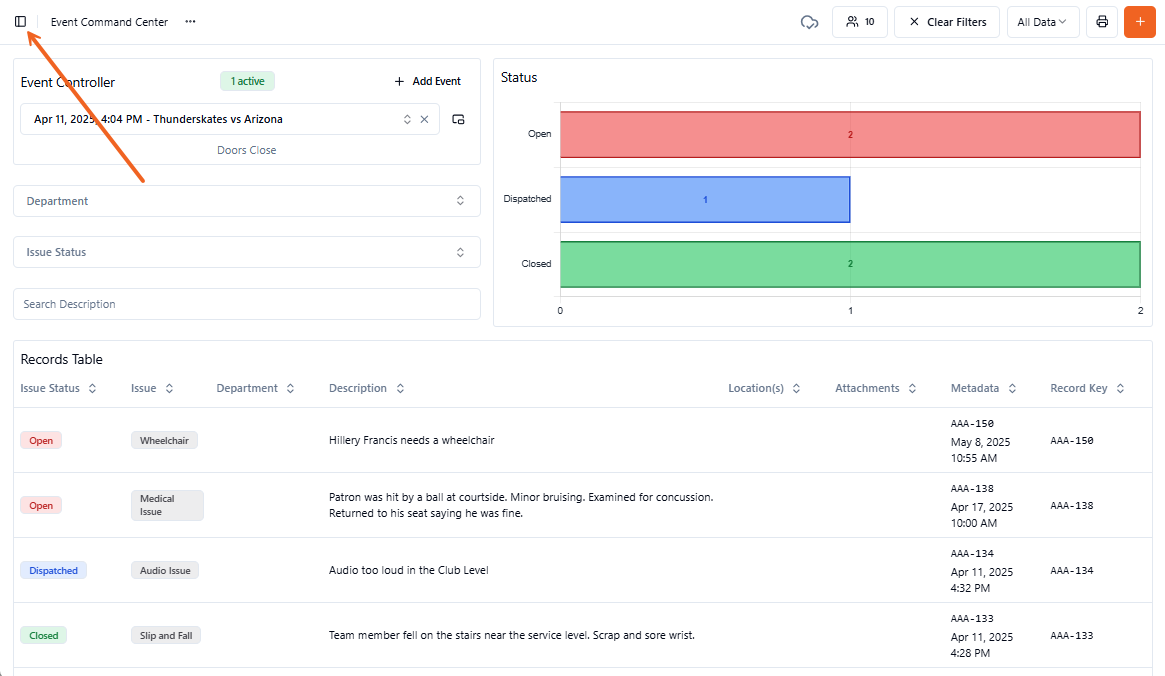
Task: Clear the selected event with X icon
Action: coord(424,119)
